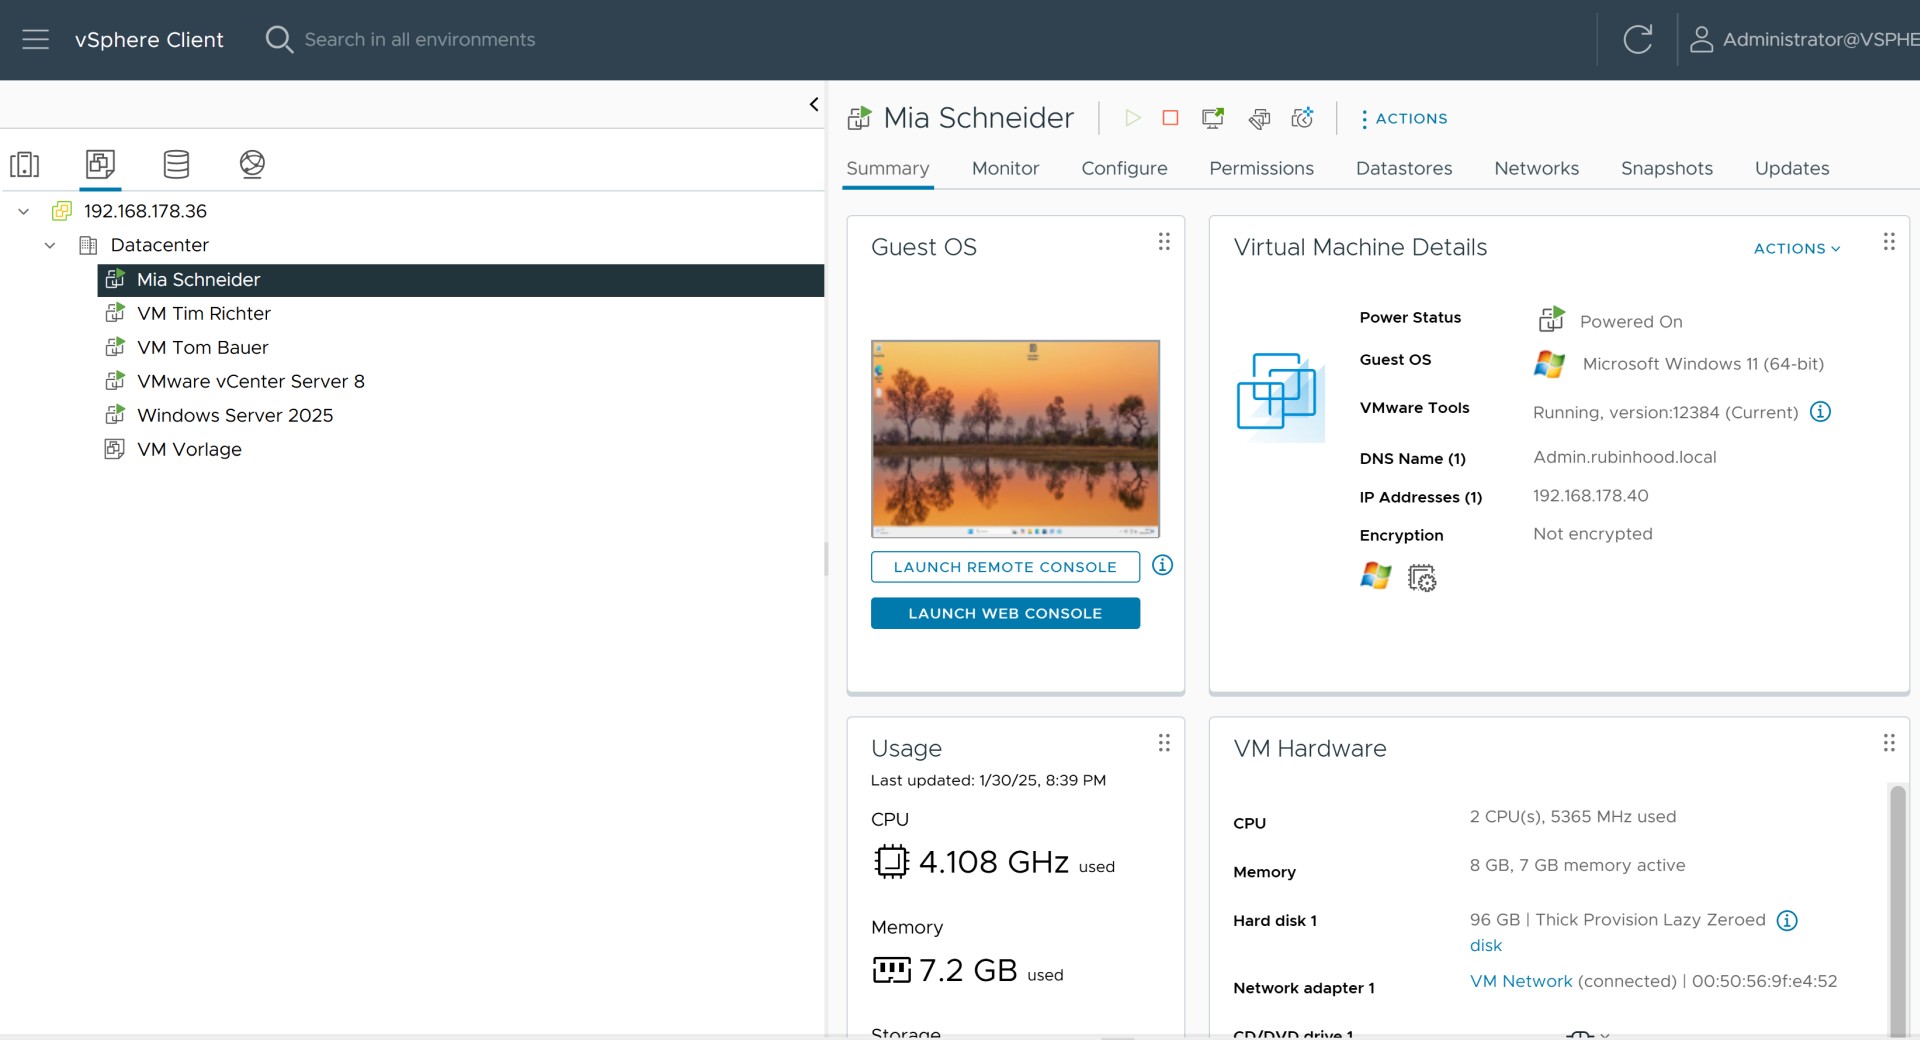Click the guest OS console thumbnail

(1015, 439)
